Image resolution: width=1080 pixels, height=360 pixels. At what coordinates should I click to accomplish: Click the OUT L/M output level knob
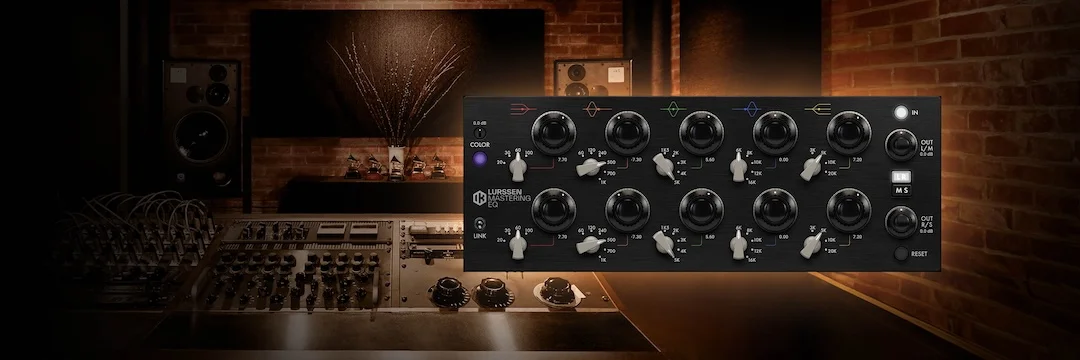click(901, 145)
